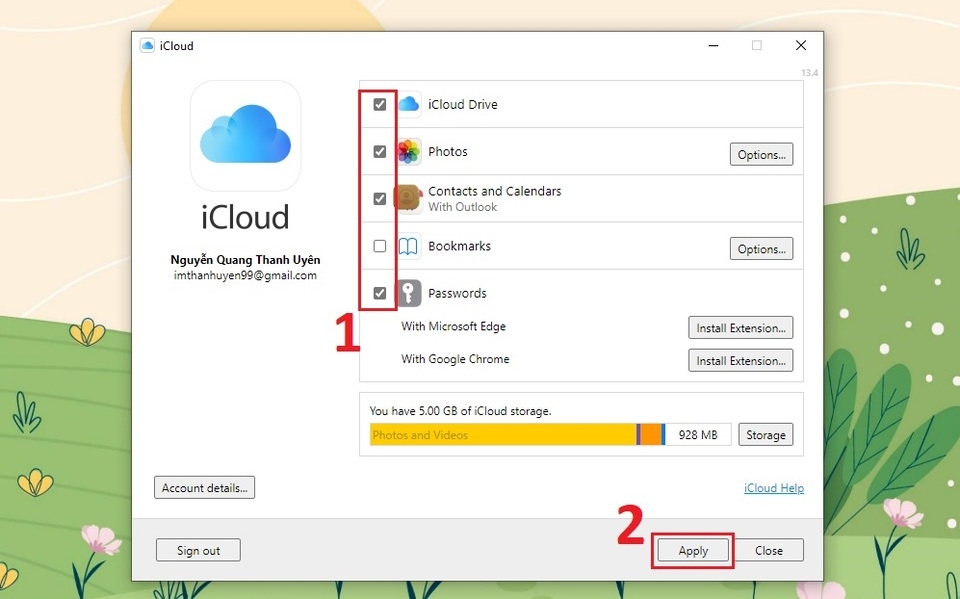Viewport: 960px width, 599px height.
Task: Uncheck the iCloud Drive checkbox
Action: pyautogui.click(x=380, y=104)
